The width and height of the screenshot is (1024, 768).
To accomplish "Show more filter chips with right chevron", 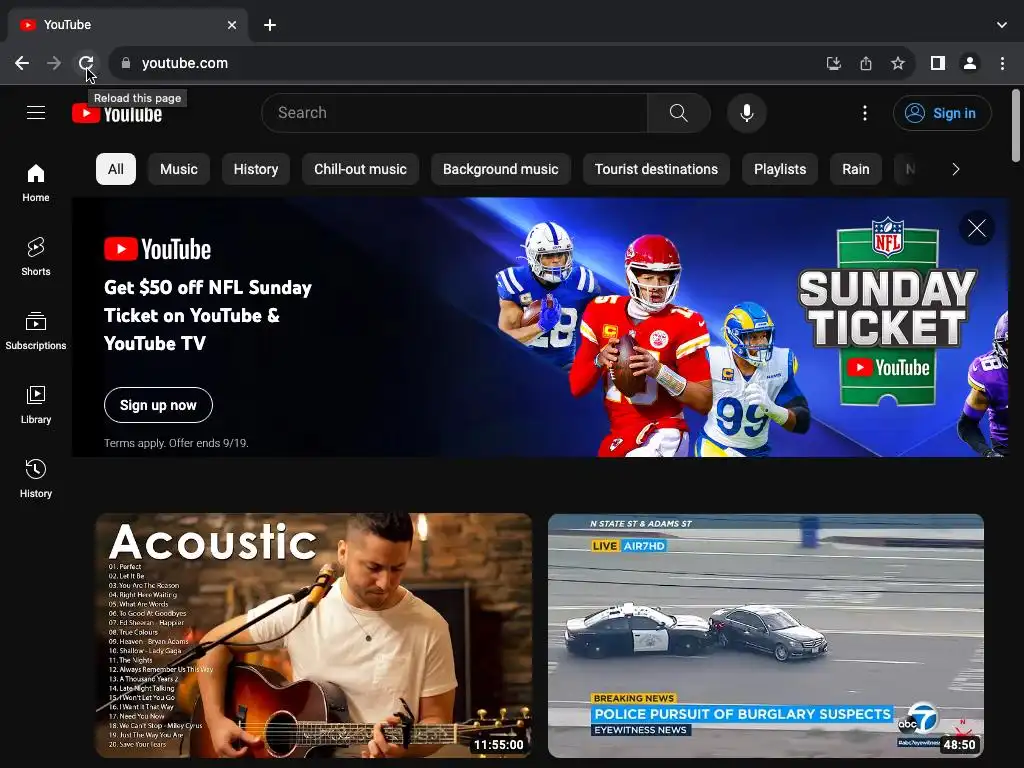I will (x=955, y=169).
